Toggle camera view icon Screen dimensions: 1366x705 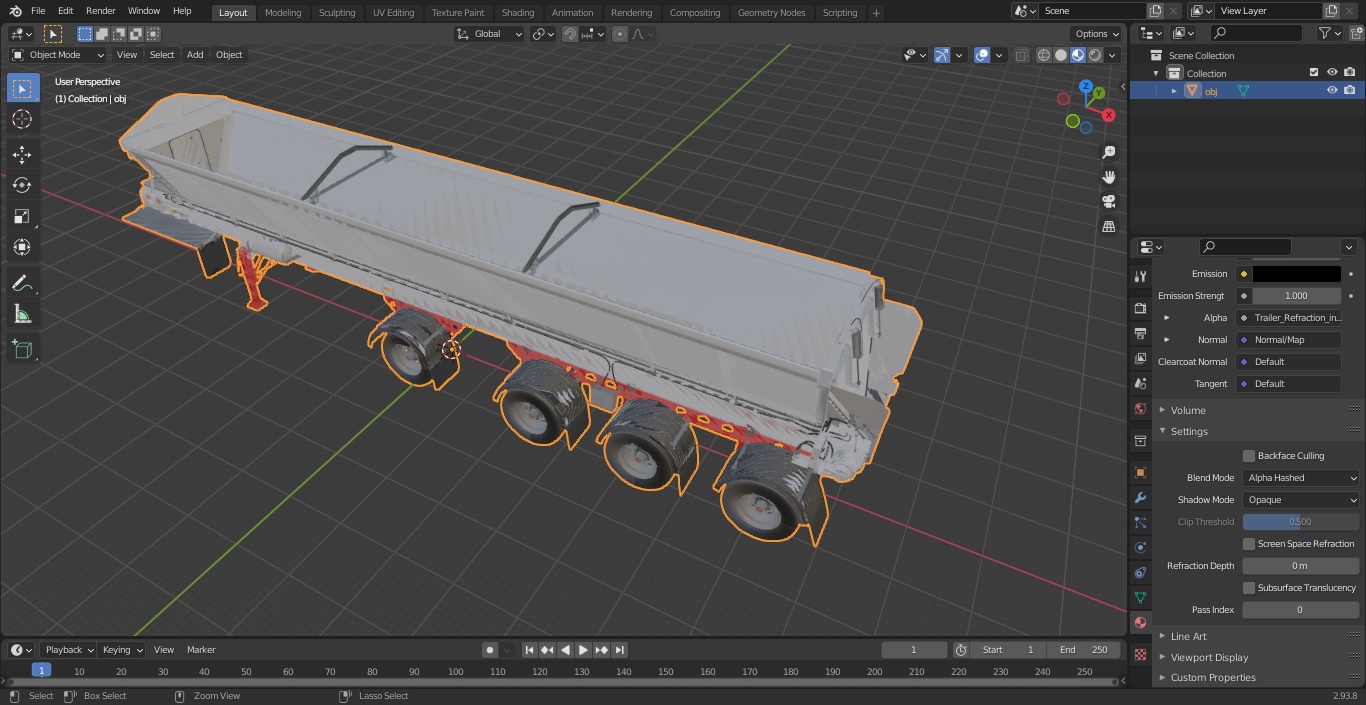pos(1108,202)
